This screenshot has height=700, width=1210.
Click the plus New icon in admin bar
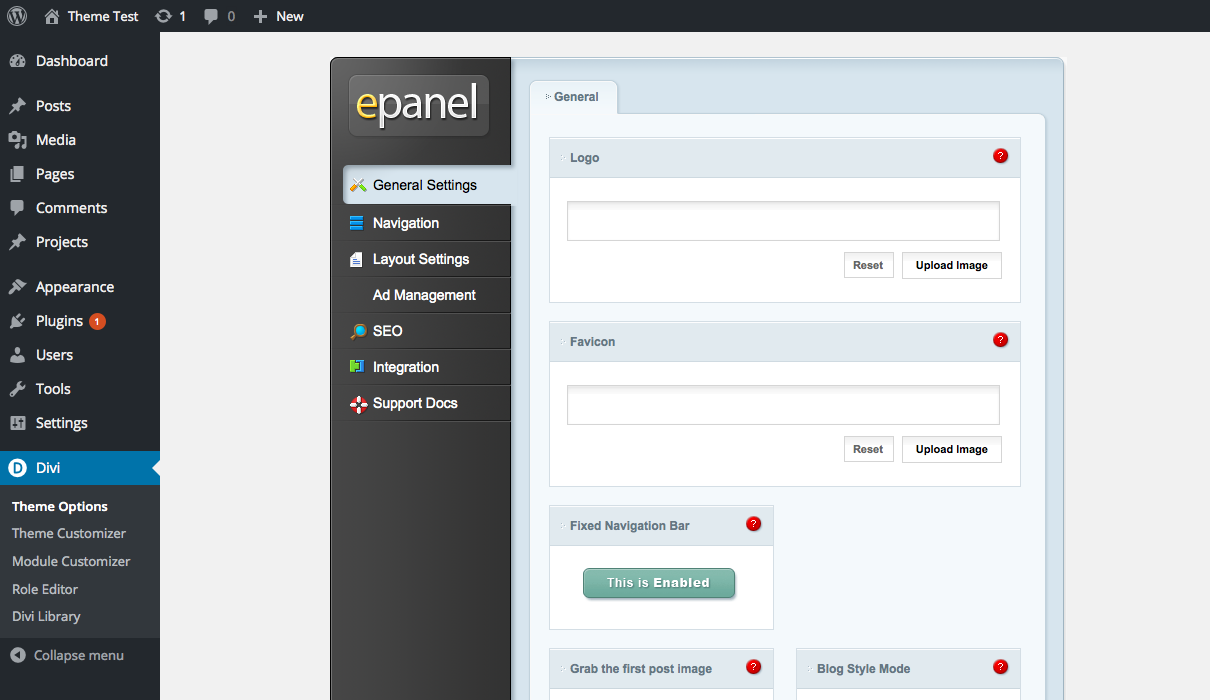click(x=260, y=16)
